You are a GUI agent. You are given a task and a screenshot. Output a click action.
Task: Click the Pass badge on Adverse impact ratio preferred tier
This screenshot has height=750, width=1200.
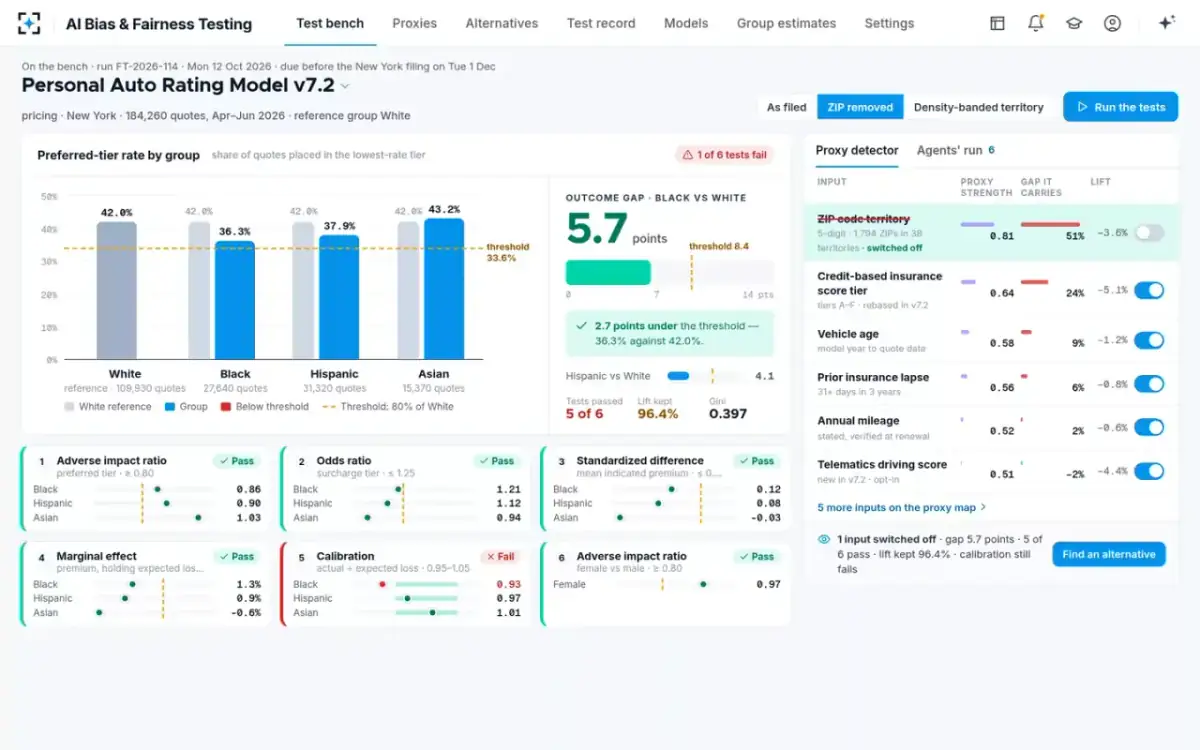237,461
